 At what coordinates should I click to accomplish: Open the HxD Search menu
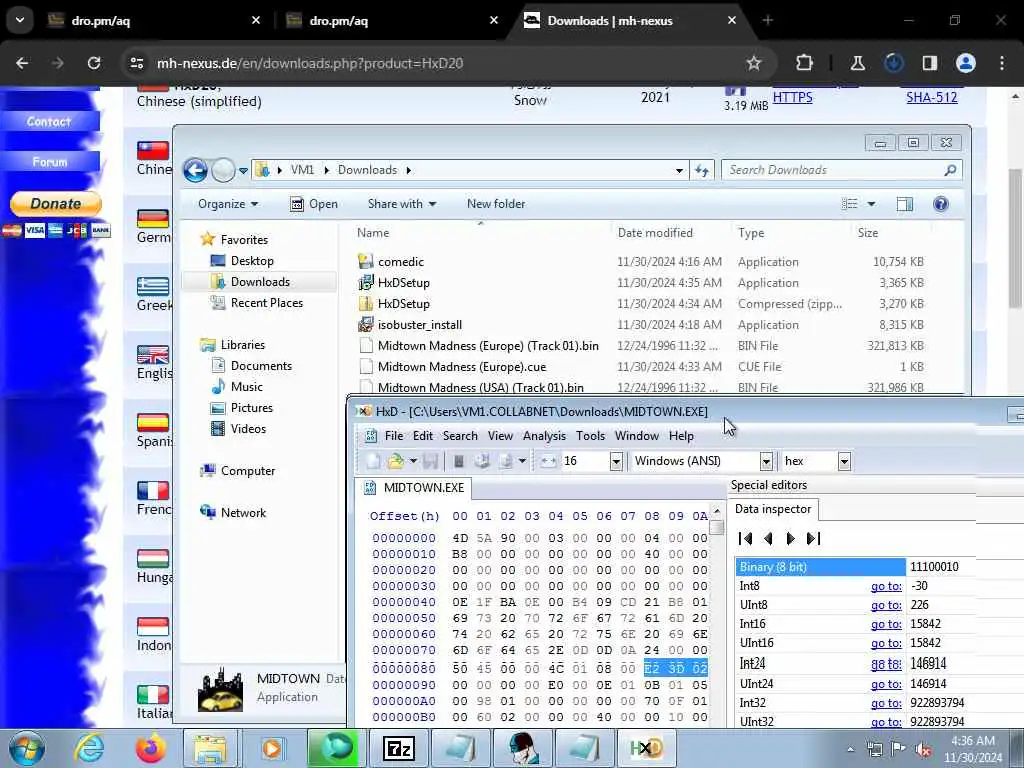(460, 436)
